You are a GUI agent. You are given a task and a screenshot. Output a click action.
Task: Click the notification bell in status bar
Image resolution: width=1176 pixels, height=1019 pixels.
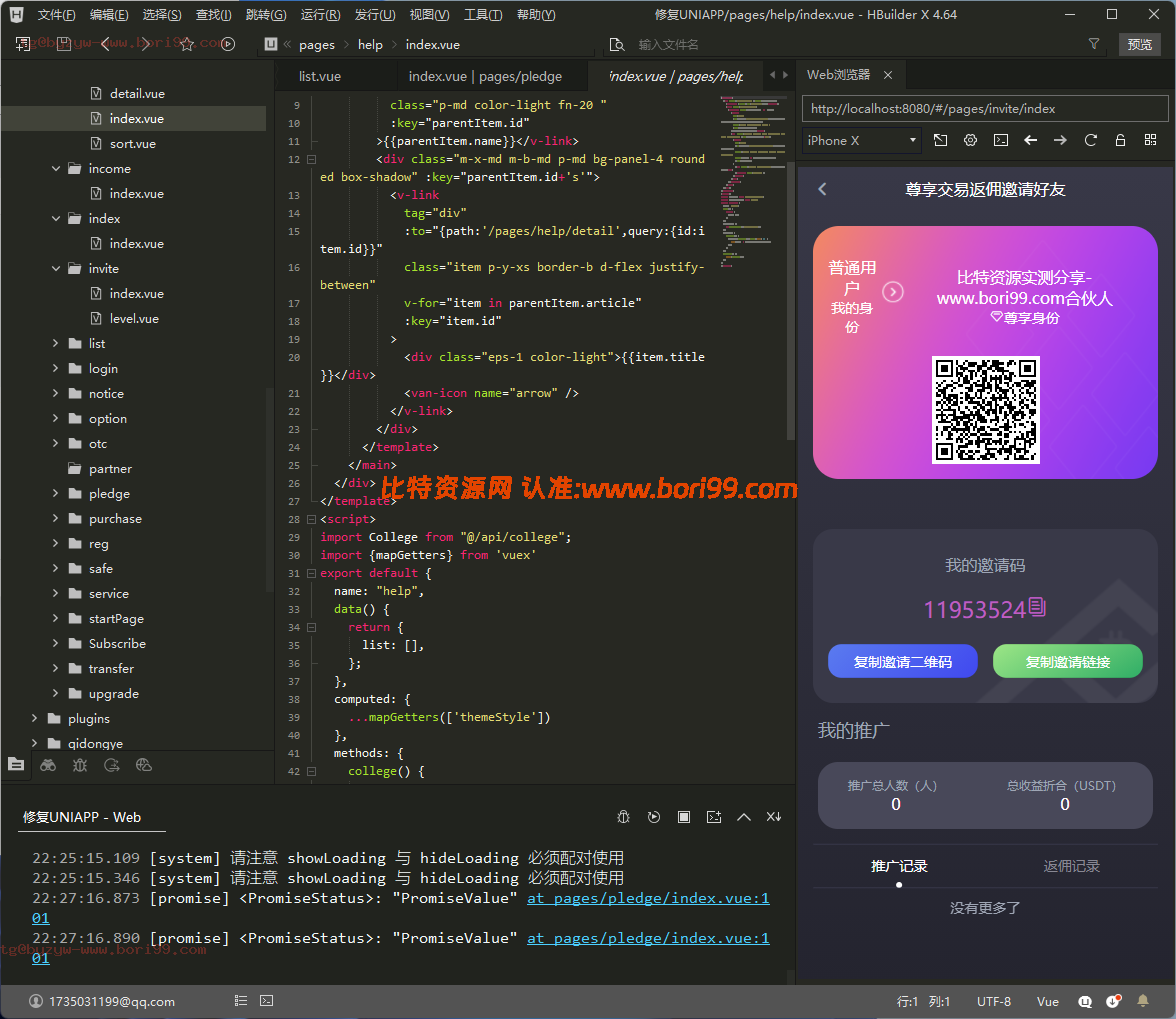tap(1143, 1001)
